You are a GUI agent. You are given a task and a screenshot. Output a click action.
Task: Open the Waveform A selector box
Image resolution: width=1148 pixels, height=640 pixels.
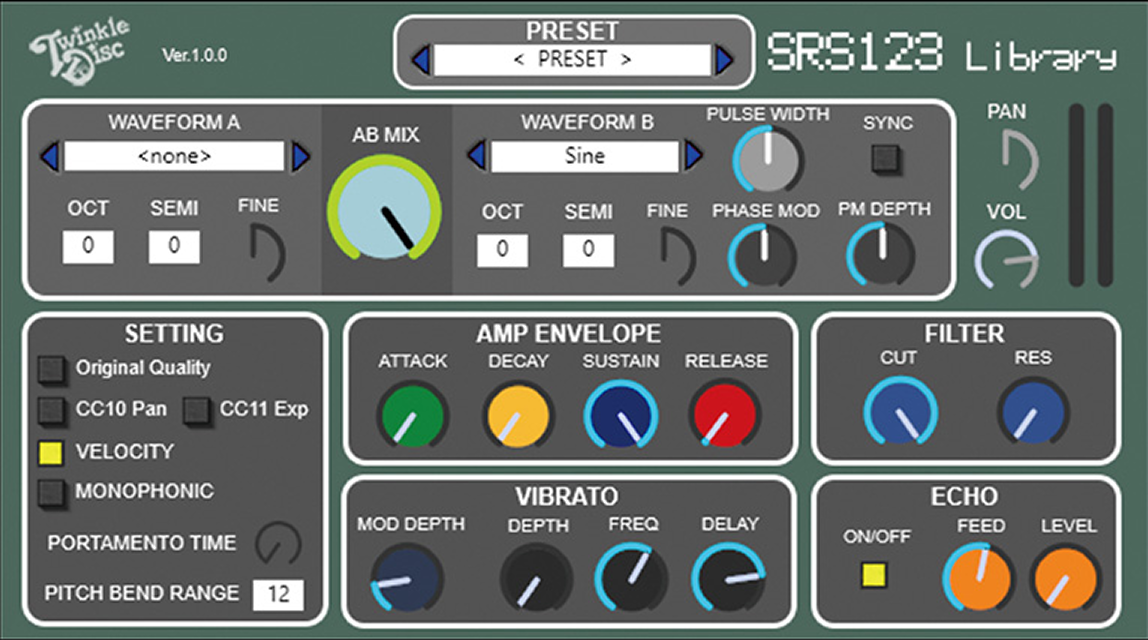[x=174, y=156]
